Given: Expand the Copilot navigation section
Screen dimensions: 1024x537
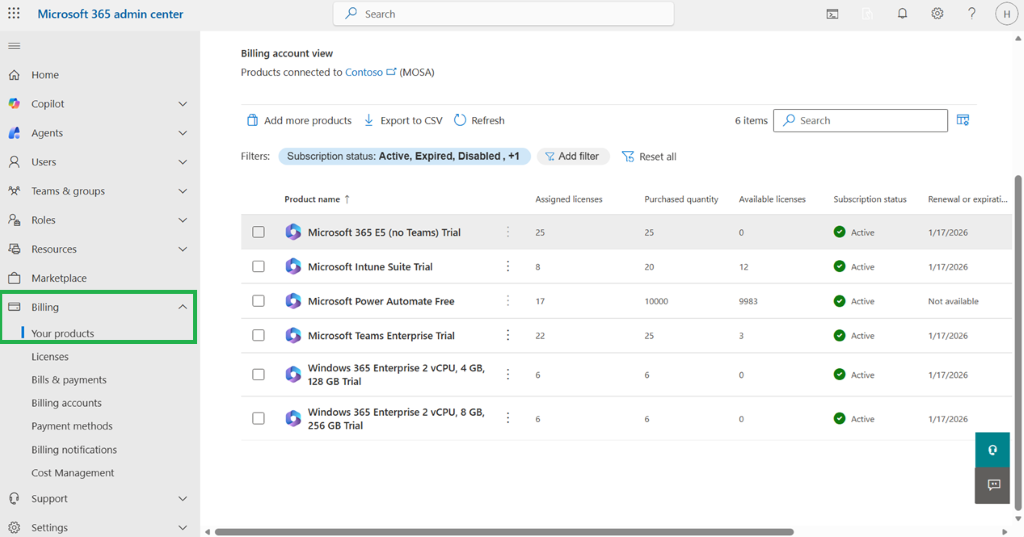Looking at the screenshot, I should pos(182,104).
